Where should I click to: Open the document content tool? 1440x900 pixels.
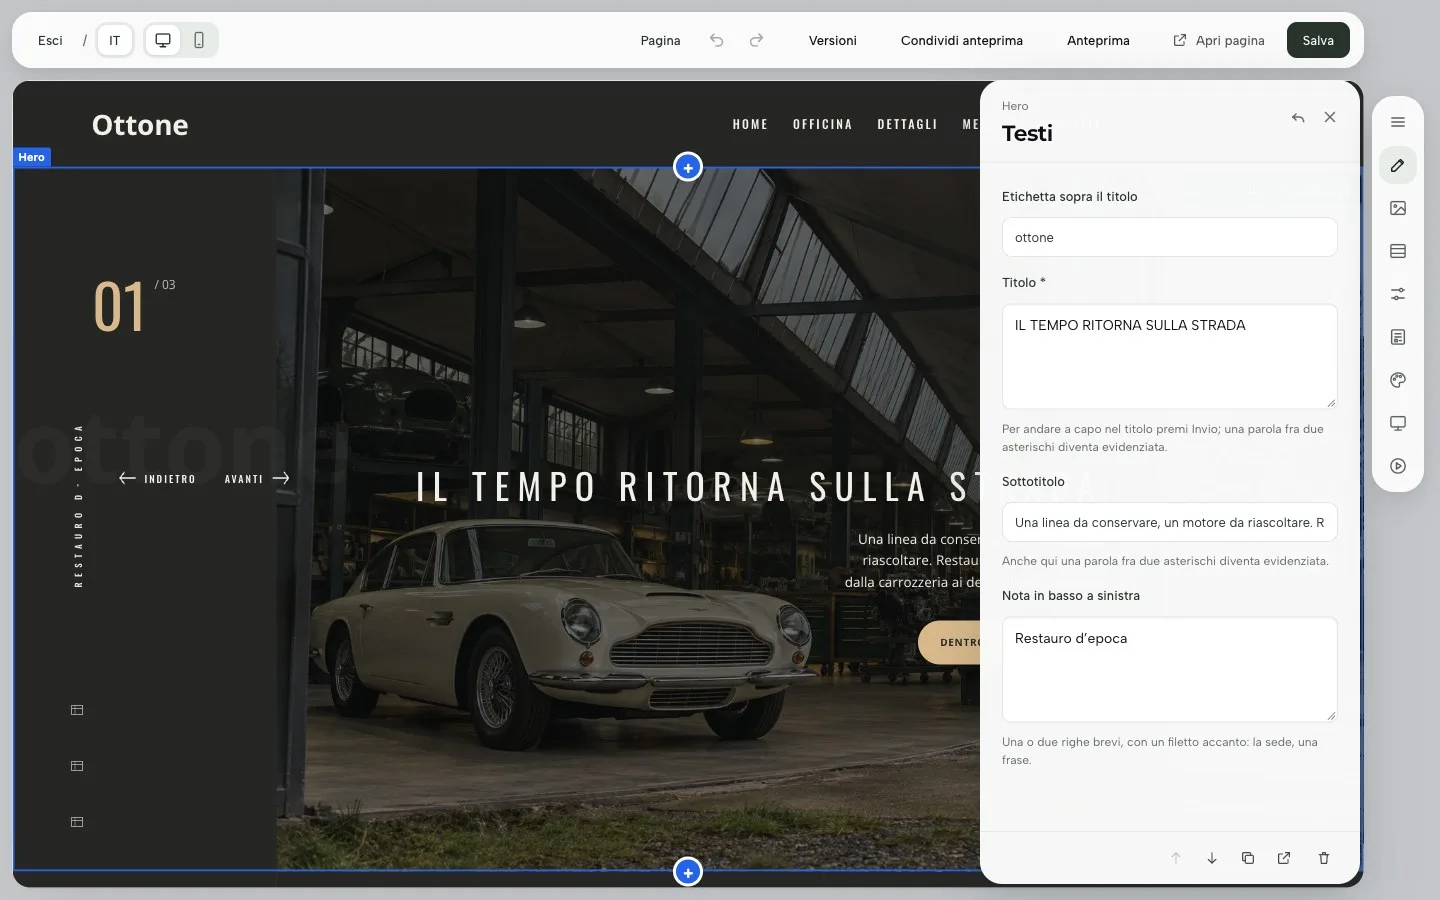pyautogui.click(x=1398, y=337)
